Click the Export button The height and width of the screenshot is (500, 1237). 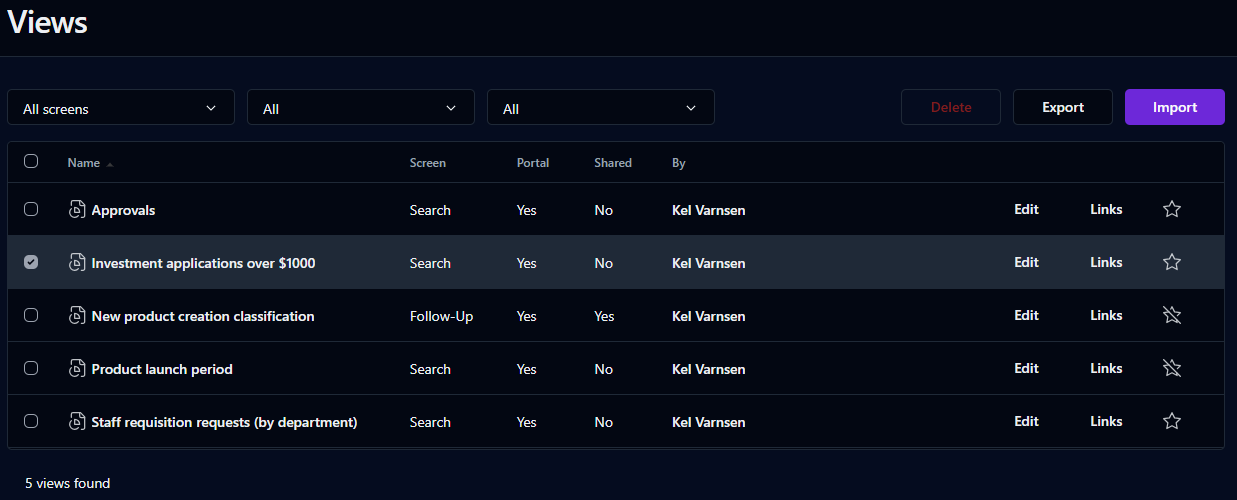(x=1062, y=108)
